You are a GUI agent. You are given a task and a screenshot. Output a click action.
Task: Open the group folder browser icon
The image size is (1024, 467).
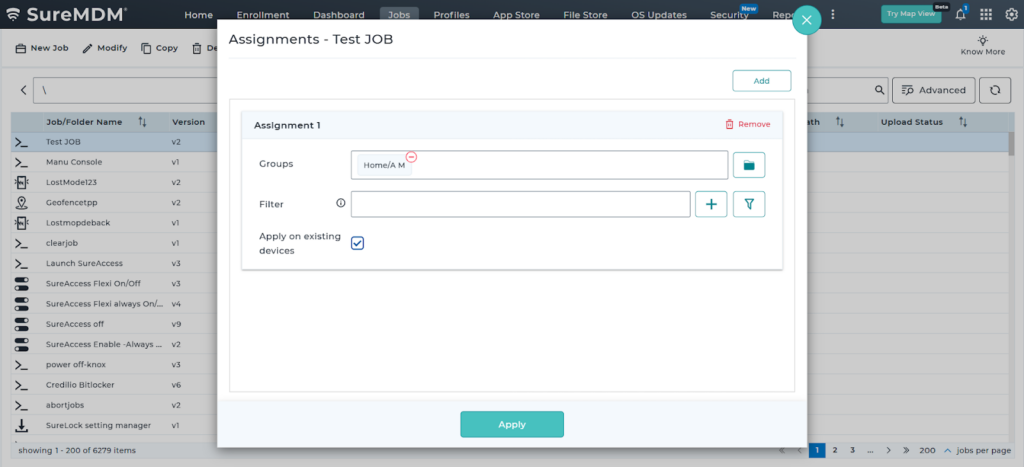[x=749, y=165]
